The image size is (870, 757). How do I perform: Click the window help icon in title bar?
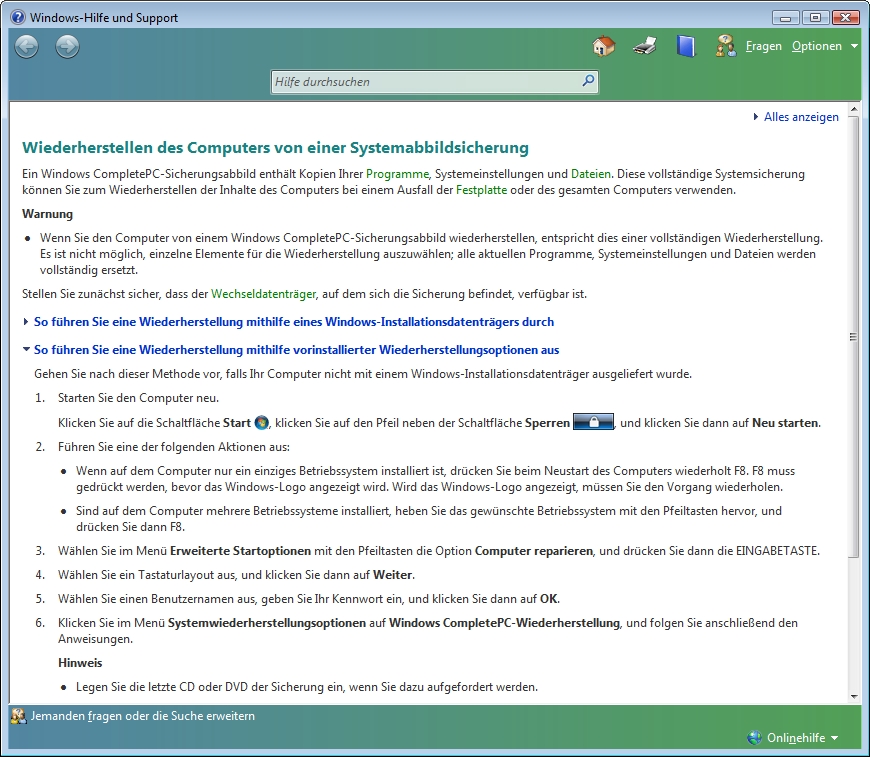click(x=15, y=17)
